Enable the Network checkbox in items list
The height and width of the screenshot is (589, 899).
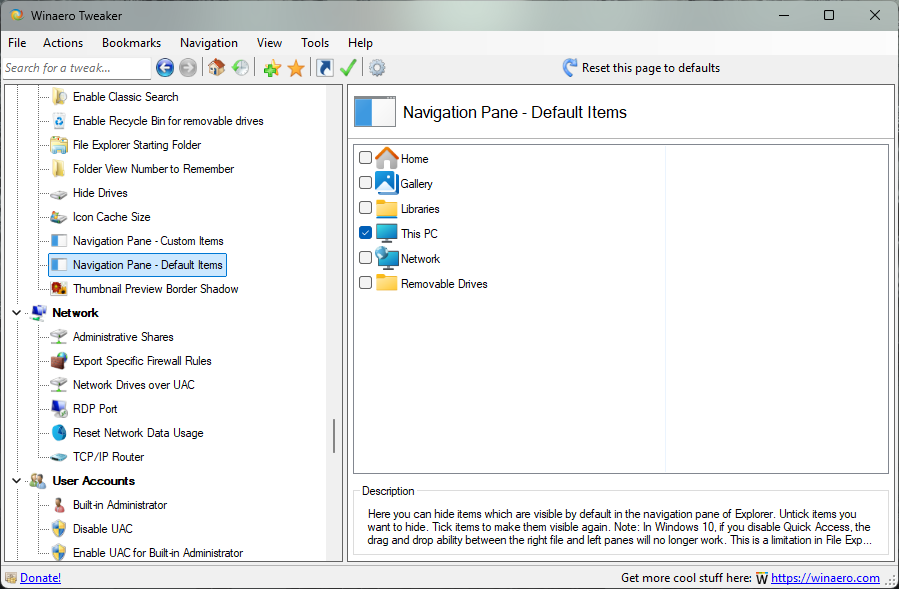[365, 258]
